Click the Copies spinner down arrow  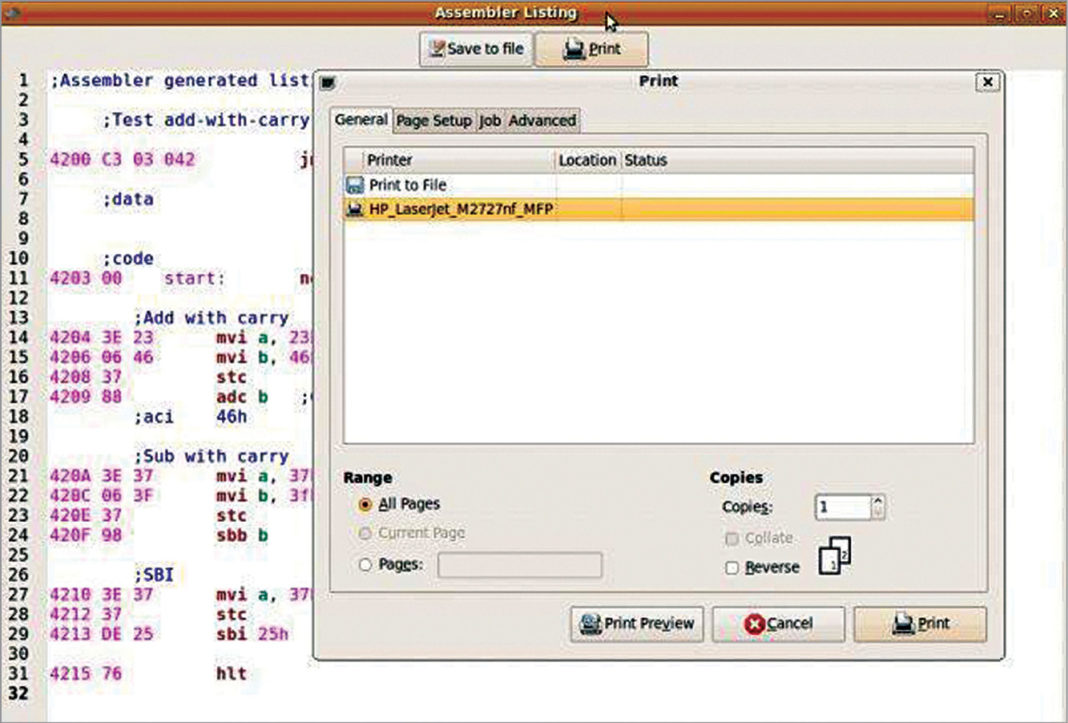879,513
